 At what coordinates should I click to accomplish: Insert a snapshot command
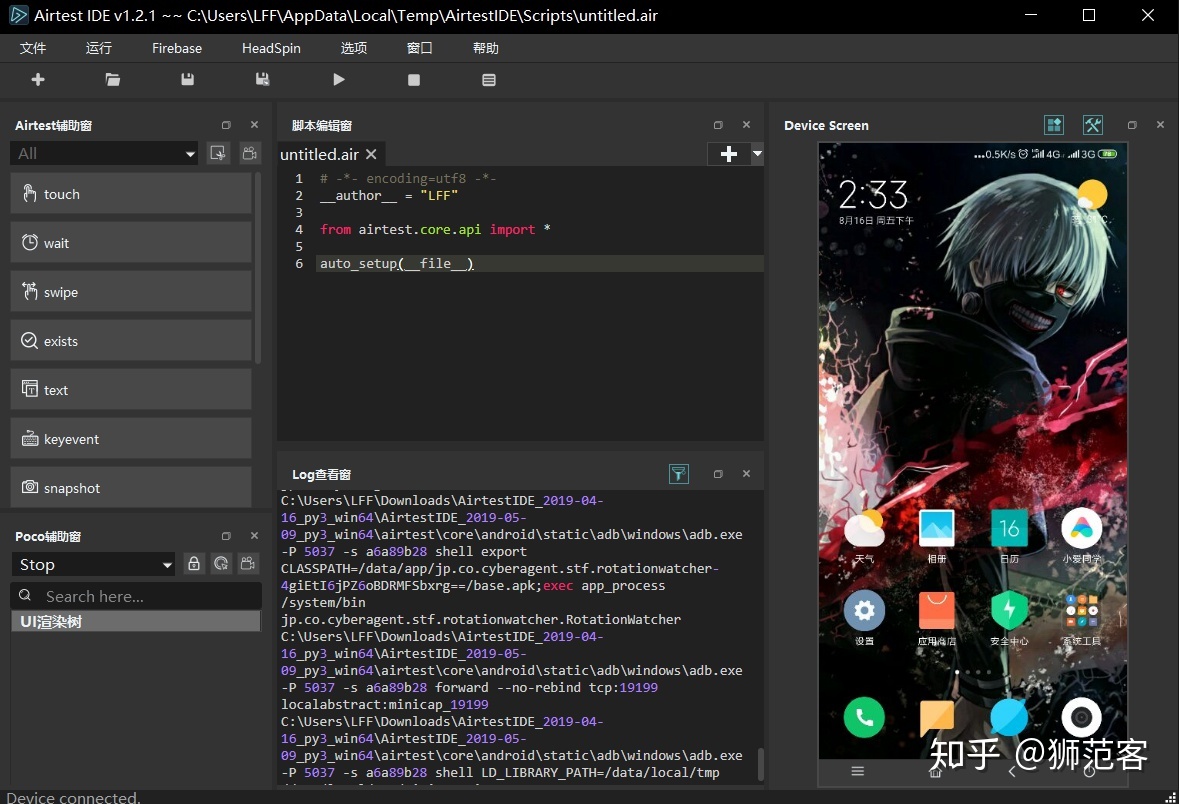131,487
